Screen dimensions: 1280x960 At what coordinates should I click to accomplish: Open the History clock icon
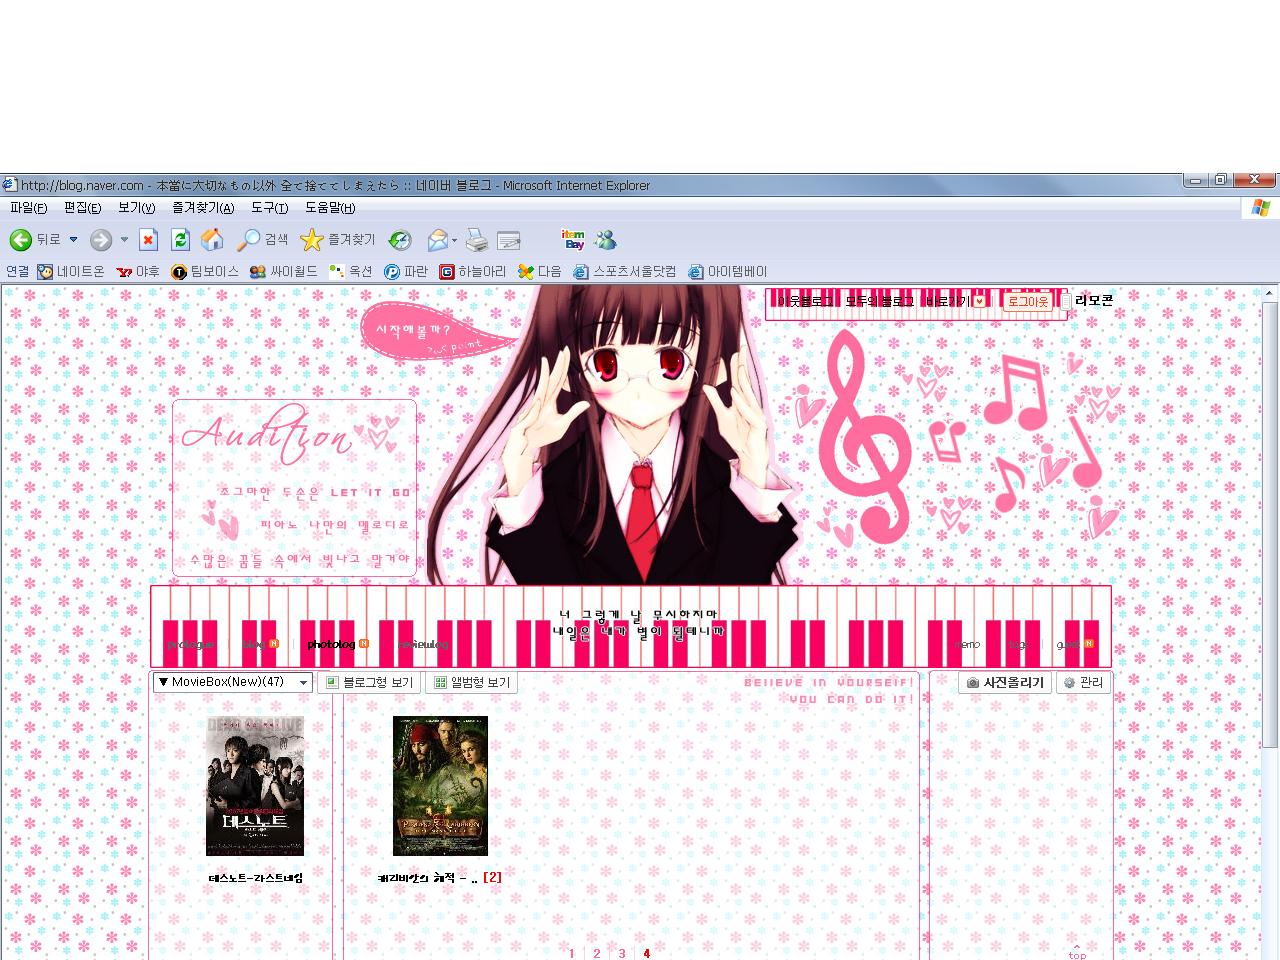point(400,240)
